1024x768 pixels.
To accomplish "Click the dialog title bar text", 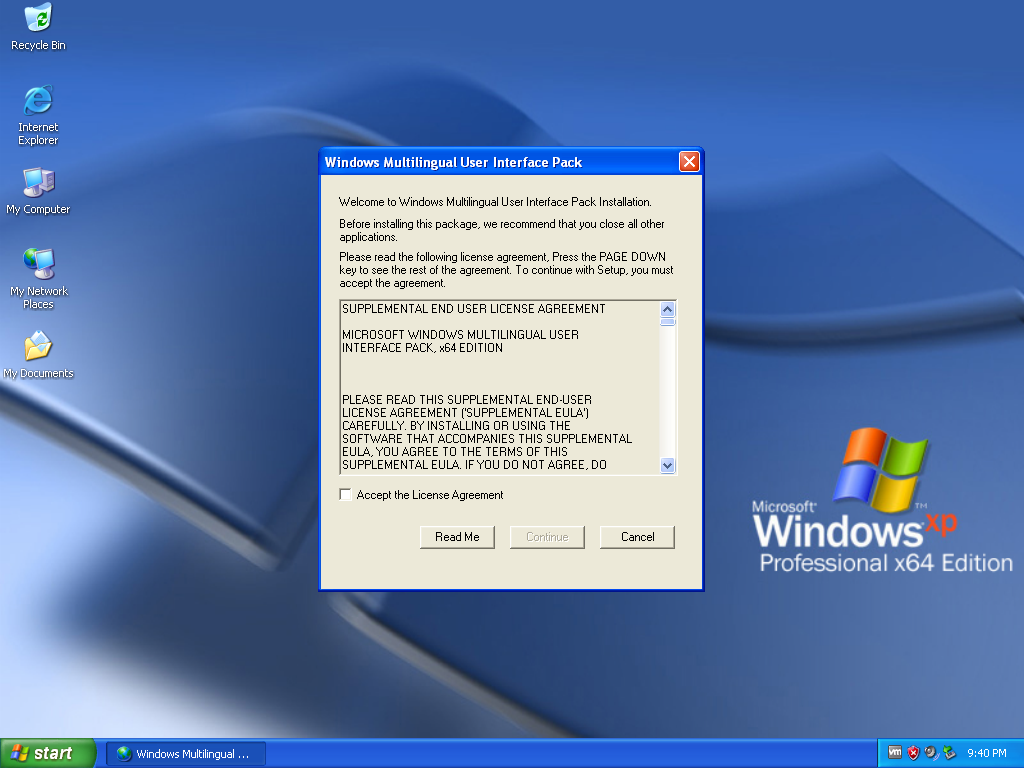I will pos(453,162).
